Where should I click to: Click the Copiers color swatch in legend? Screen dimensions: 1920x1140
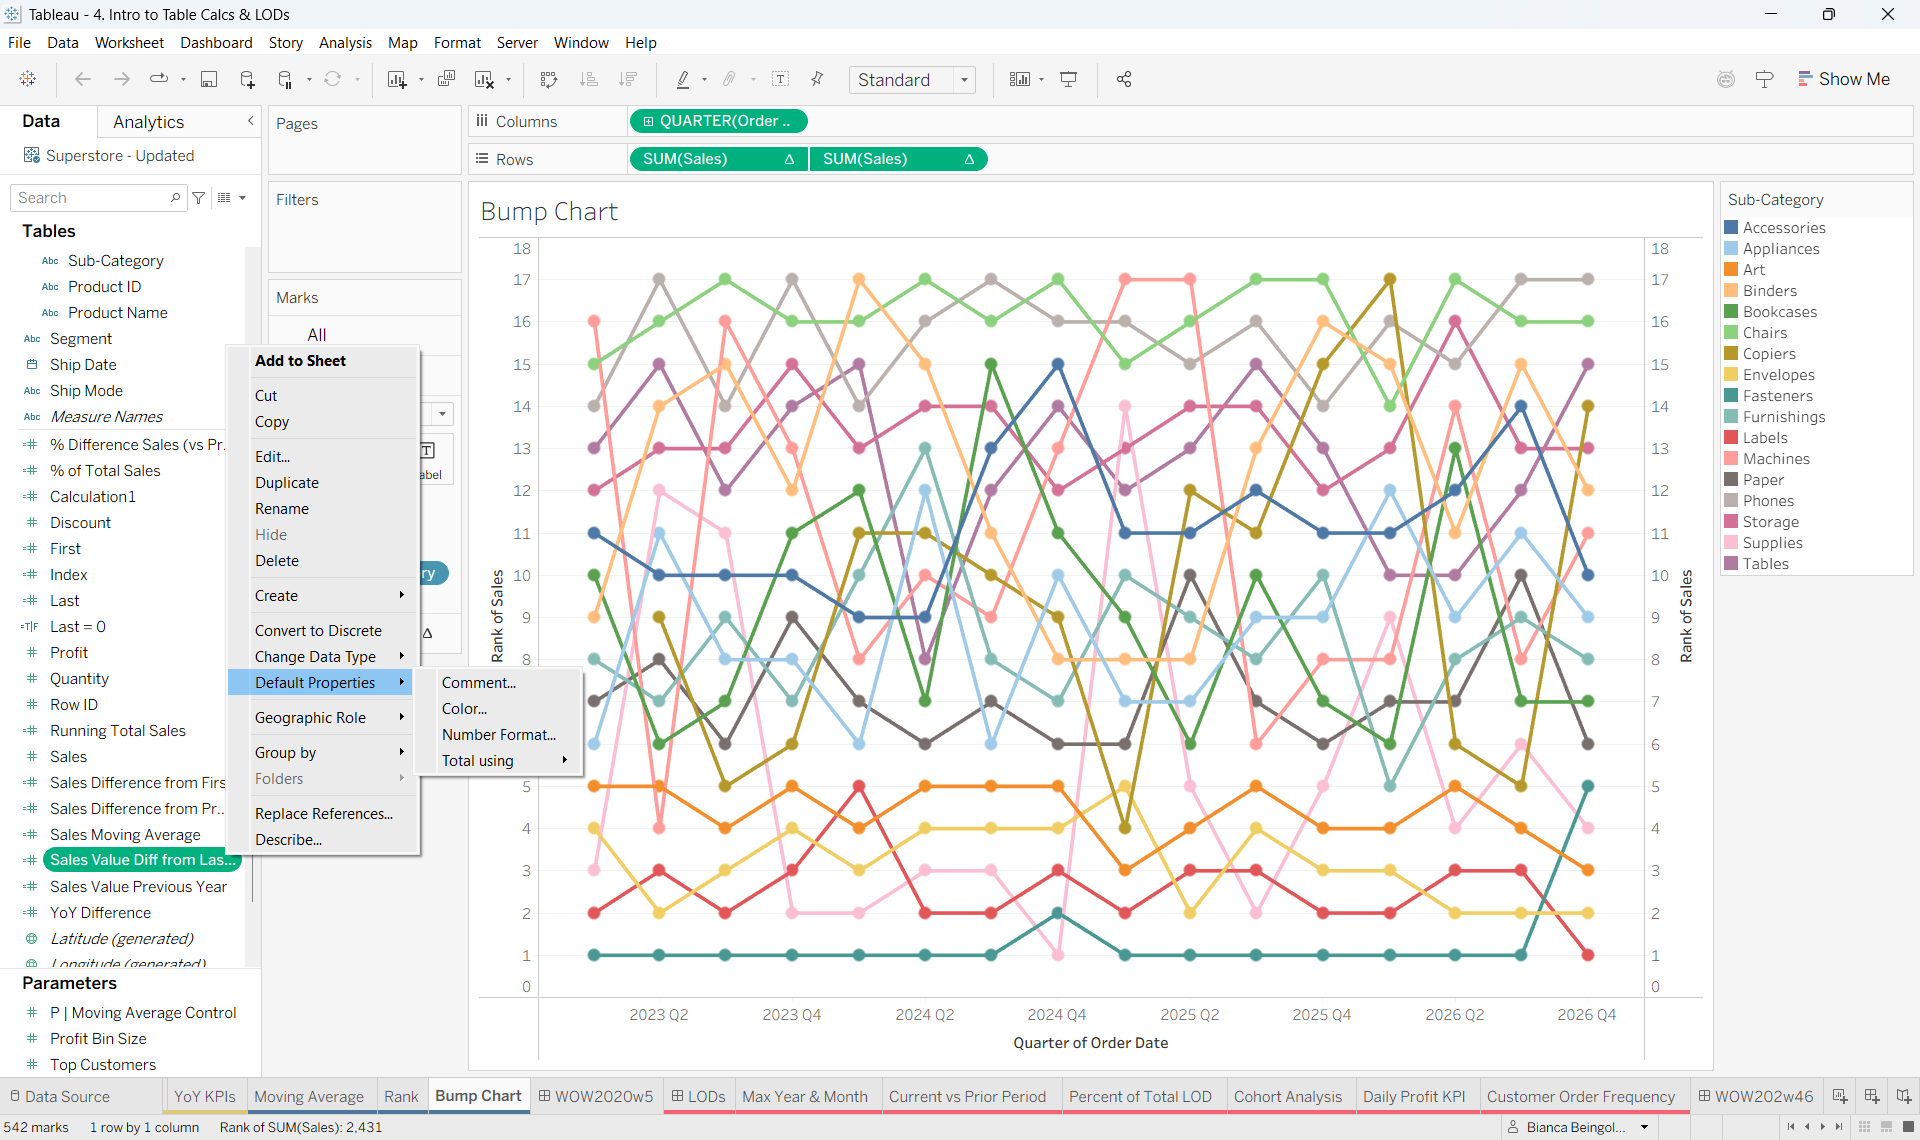[x=1731, y=354]
